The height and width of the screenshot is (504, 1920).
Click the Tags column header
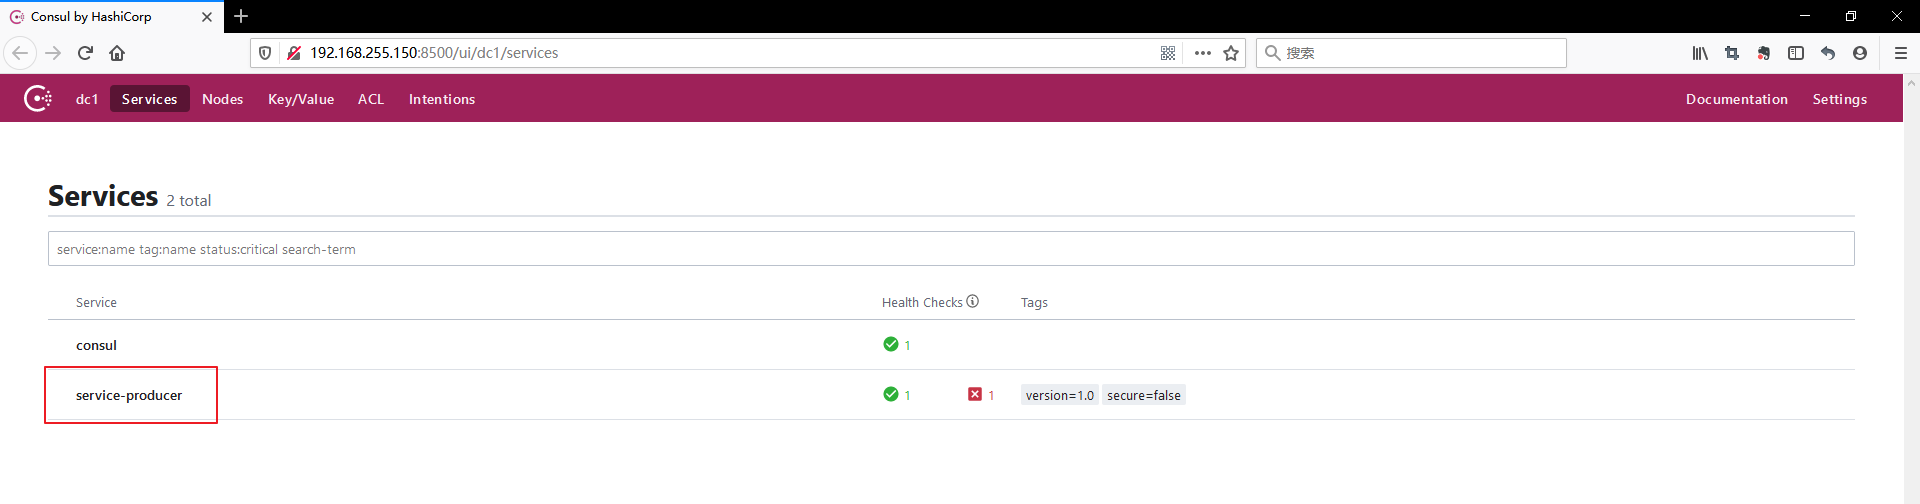(x=1034, y=302)
